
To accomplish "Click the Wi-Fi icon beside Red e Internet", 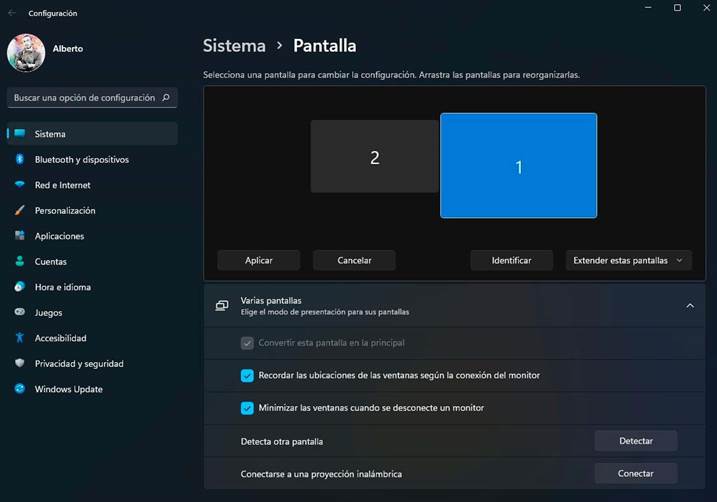I will tap(20, 185).
